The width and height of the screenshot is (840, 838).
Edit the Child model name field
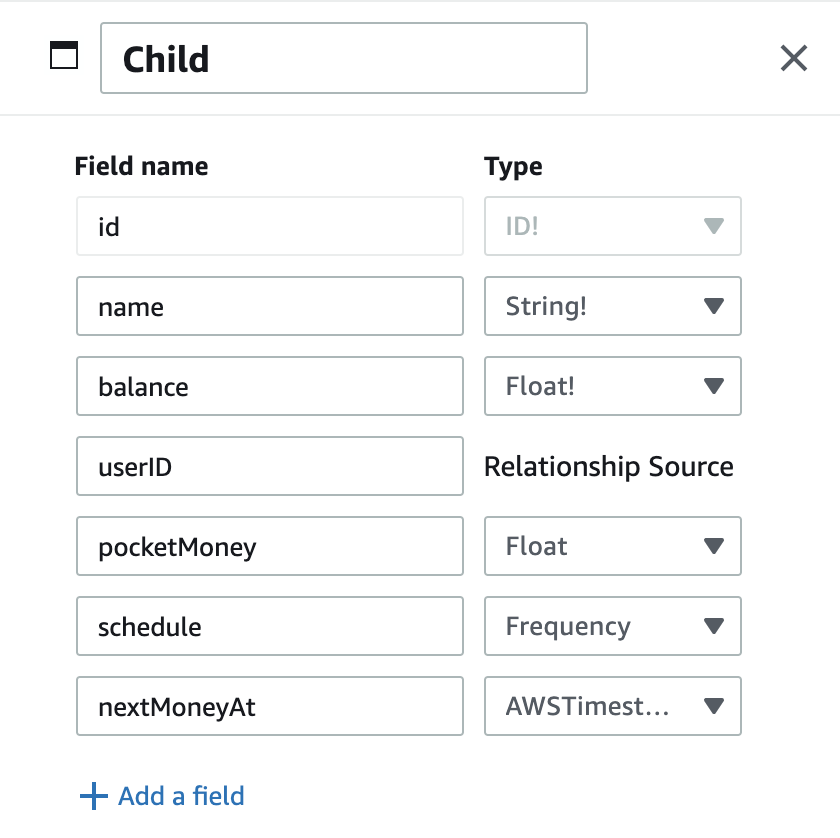[344, 58]
